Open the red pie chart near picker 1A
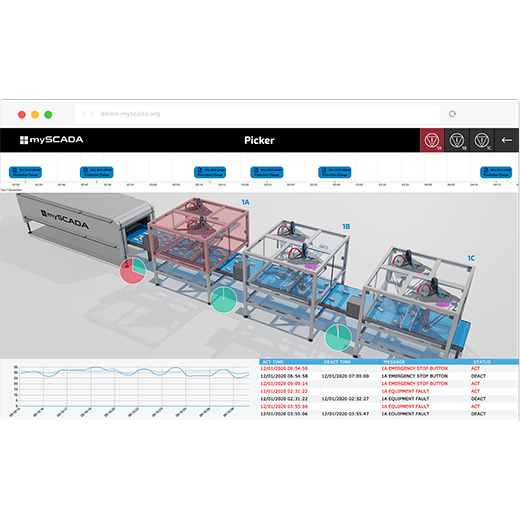 (133, 271)
